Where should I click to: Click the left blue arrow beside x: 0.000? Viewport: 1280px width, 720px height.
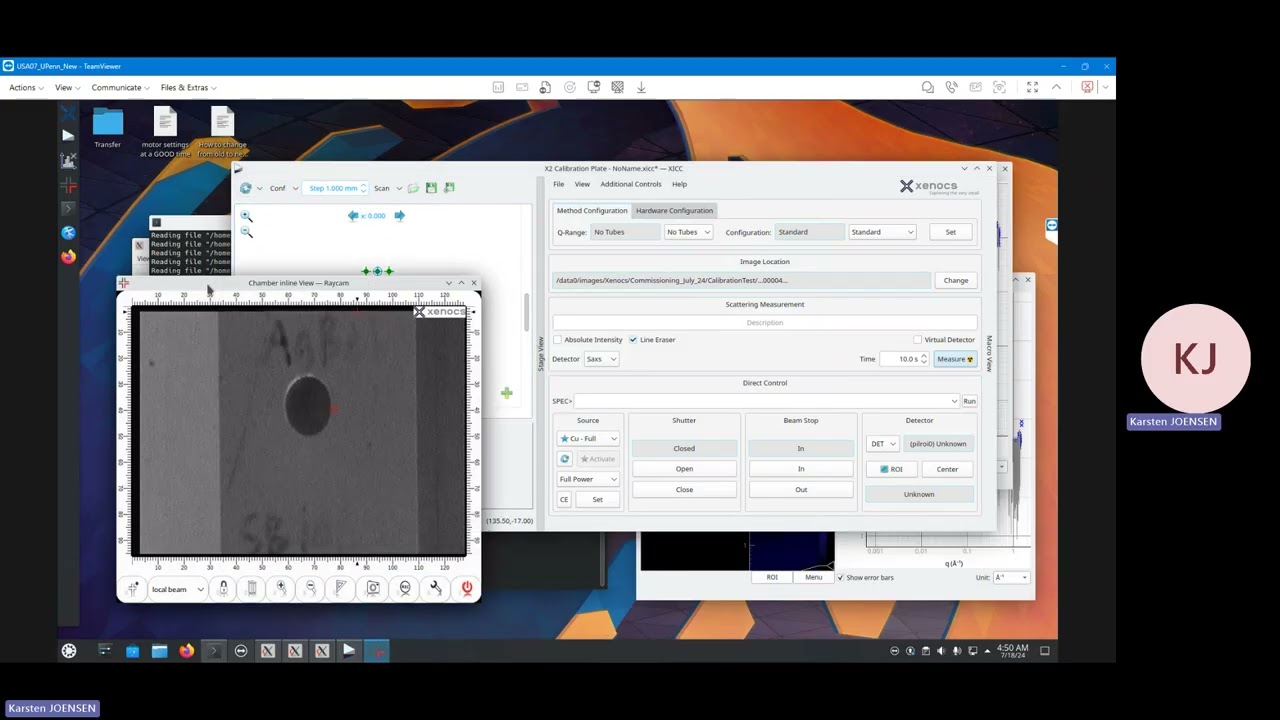pyautogui.click(x=353, y=215)
